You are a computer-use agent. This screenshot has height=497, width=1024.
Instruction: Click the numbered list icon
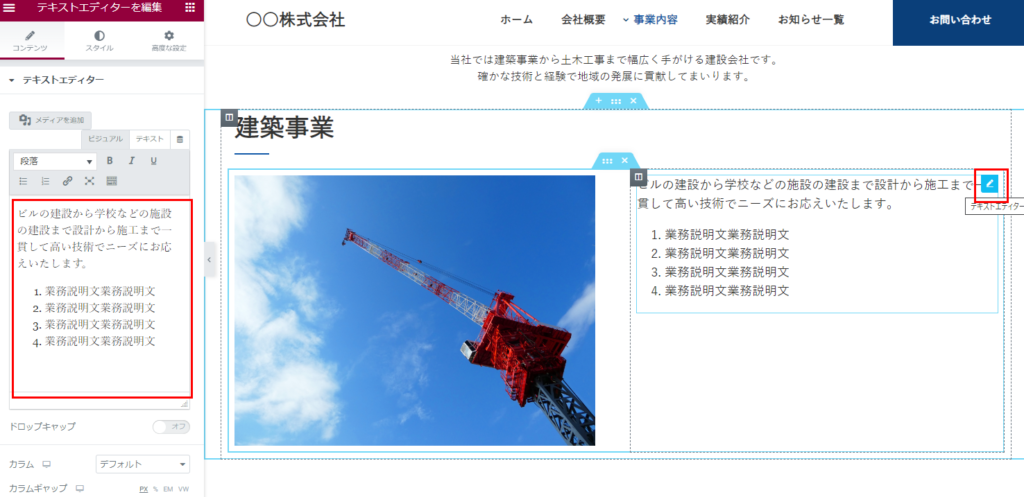point(45,181)
